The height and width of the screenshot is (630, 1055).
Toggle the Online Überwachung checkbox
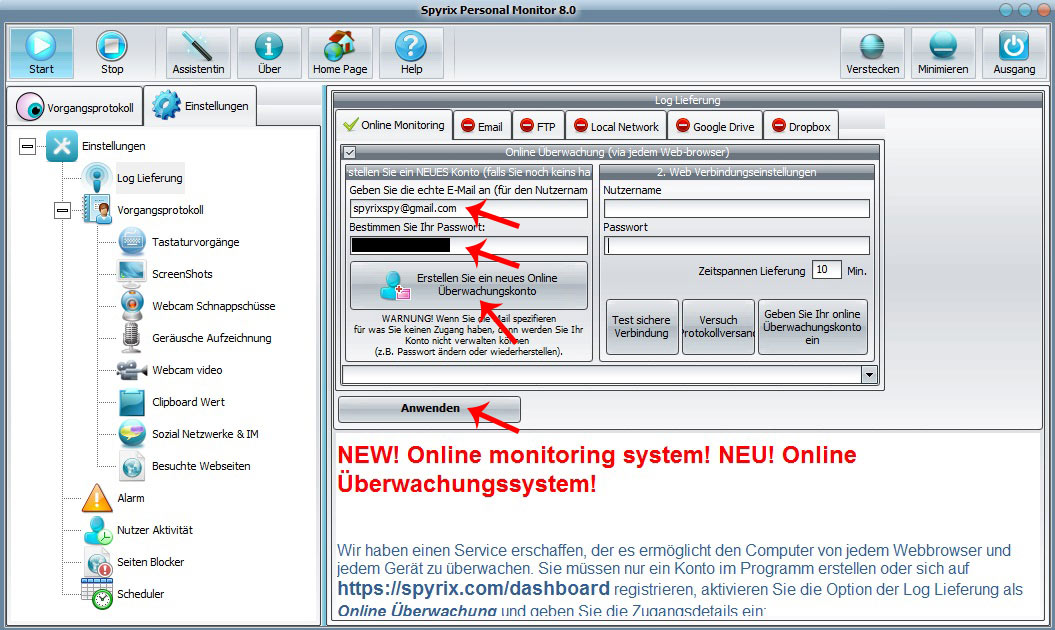point(349,153)
